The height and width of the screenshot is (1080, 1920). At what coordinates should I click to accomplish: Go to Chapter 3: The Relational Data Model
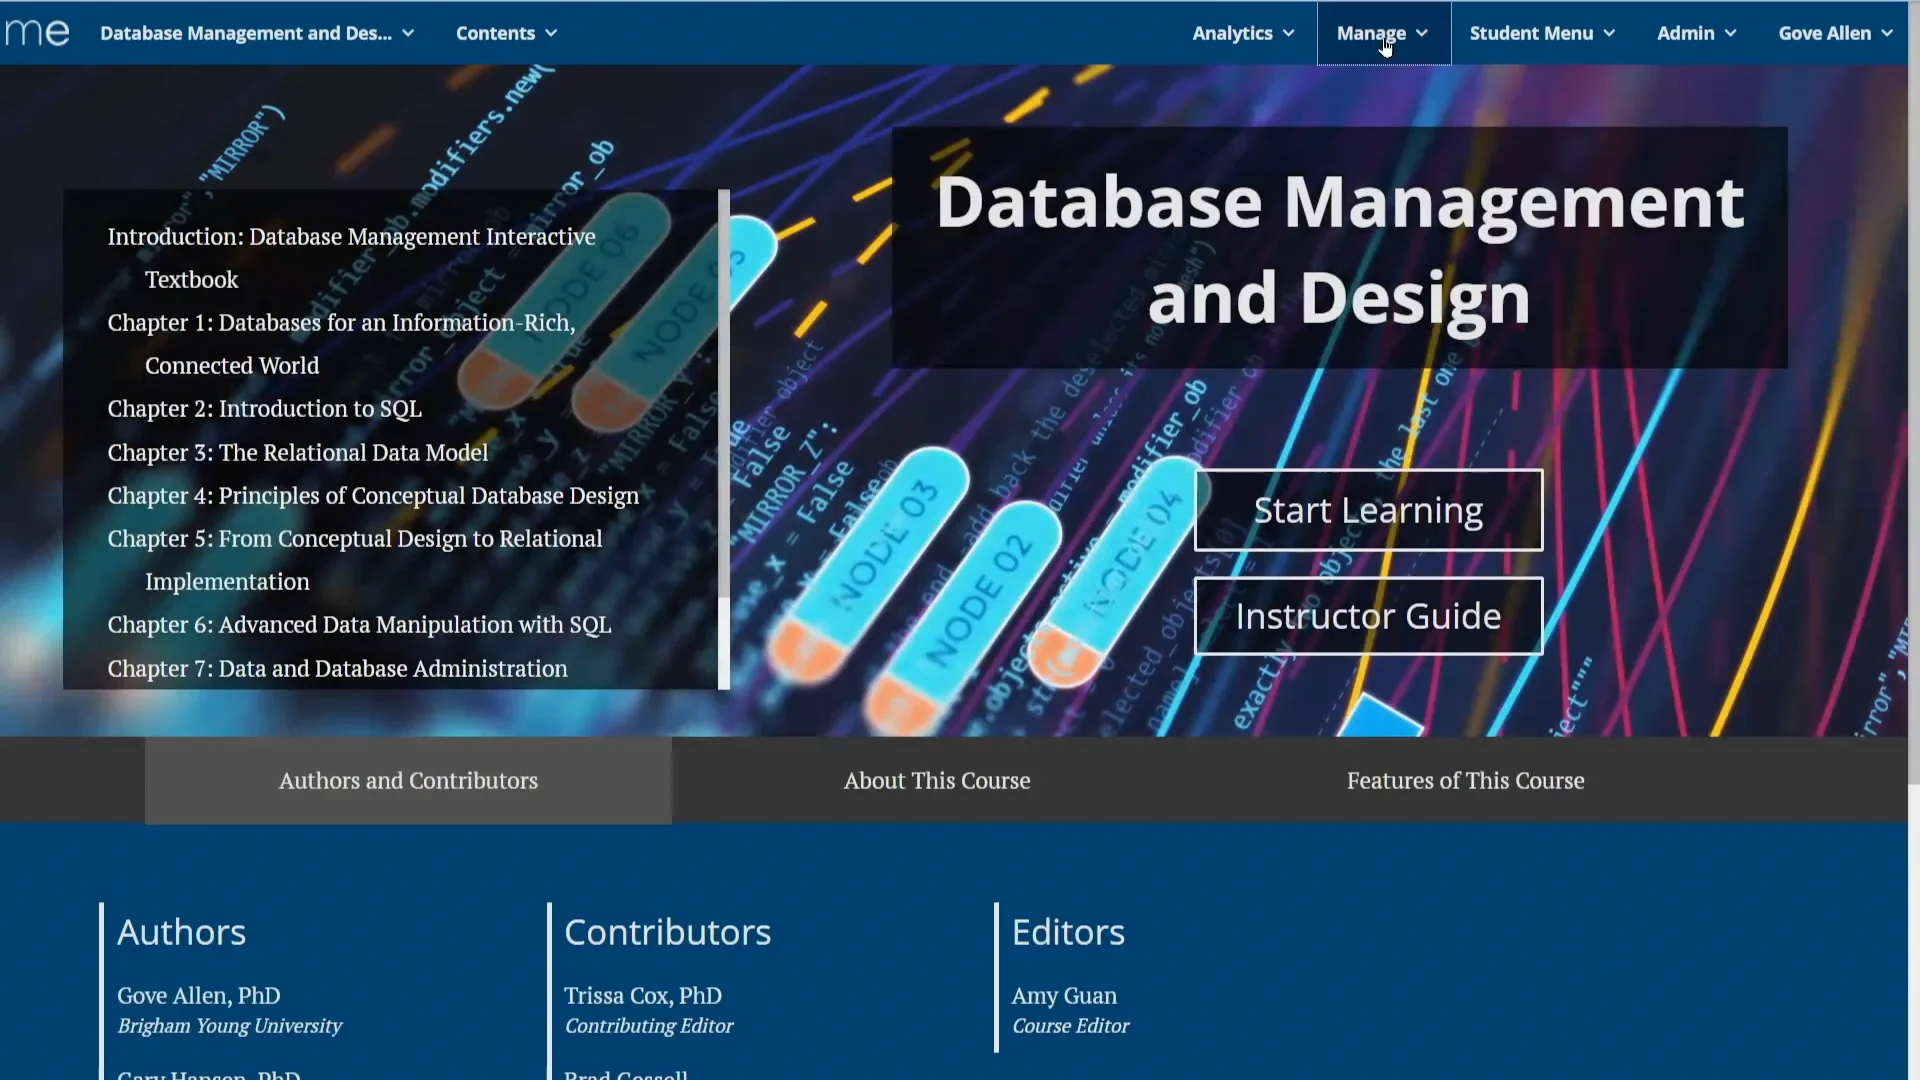point(298,453)
